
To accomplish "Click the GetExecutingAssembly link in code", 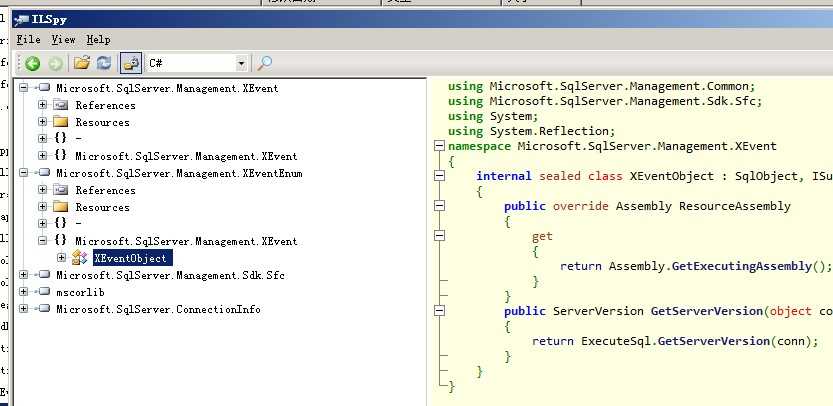I will pyautogui.click(x=742, y=266).
